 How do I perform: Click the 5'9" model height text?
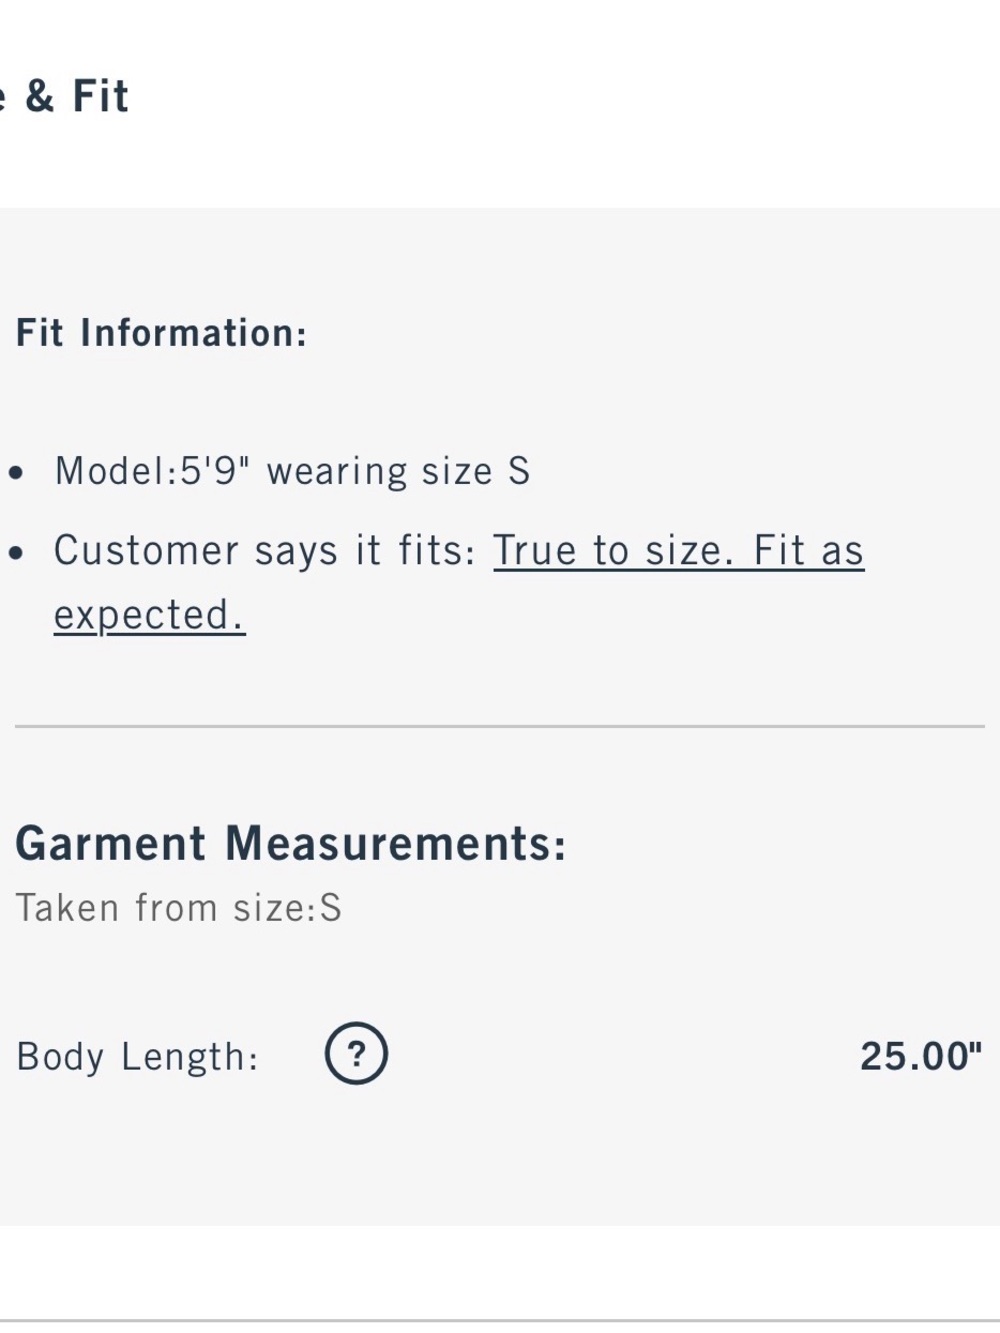(213, 469)
